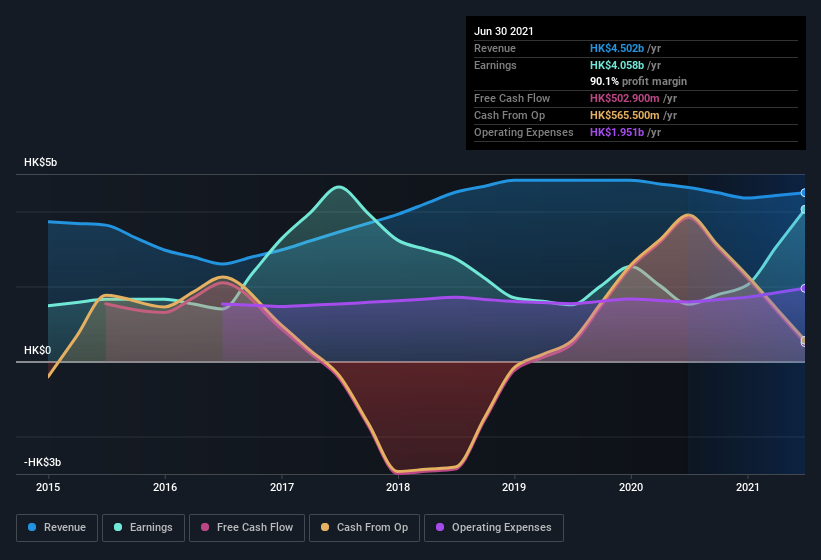This screenshot has width=821, height=560.
Task: Click the HK$0 y-axis label
Action: pyautogui.click(x=37, y=350)
